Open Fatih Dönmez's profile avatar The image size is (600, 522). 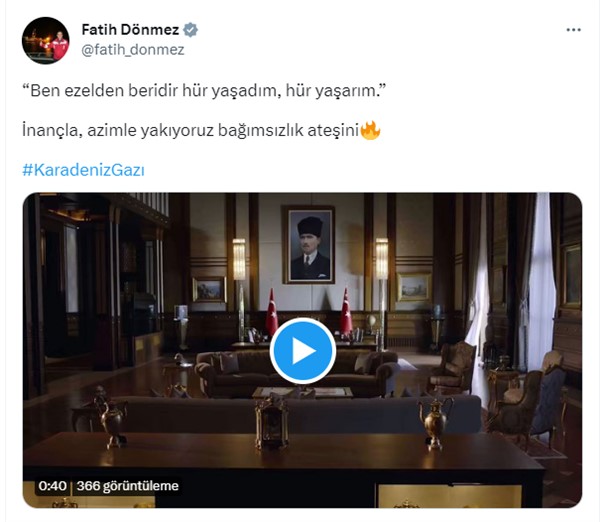click(x=46, y=40)
